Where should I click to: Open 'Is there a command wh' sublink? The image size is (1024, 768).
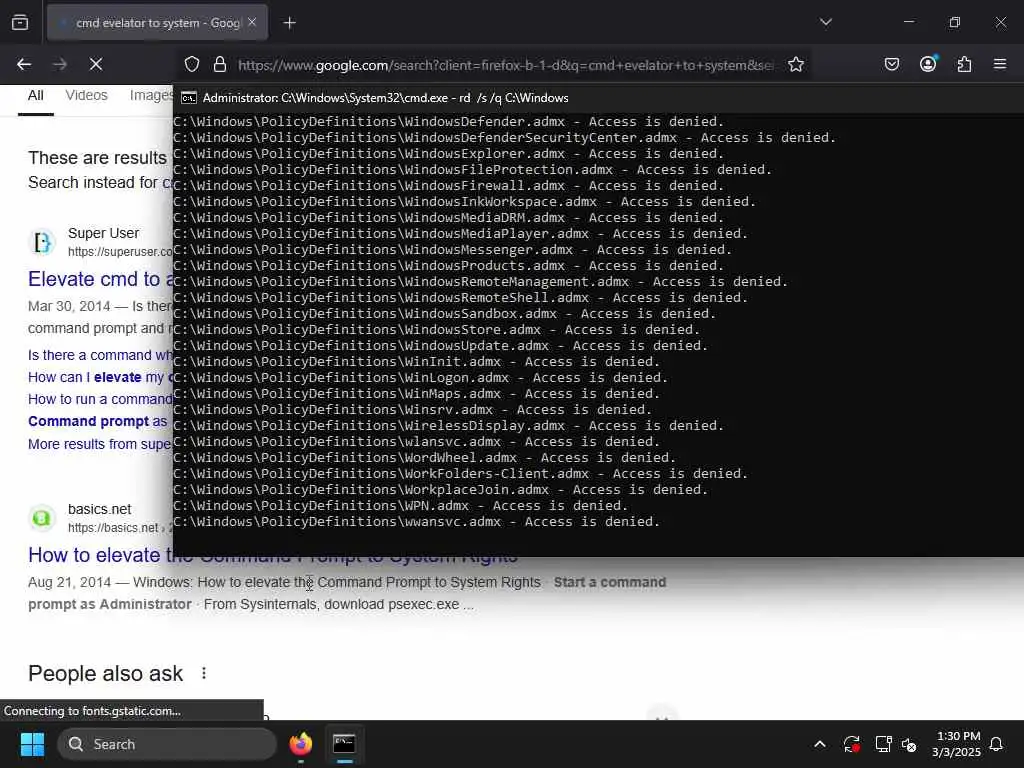[x=100, y=355]
